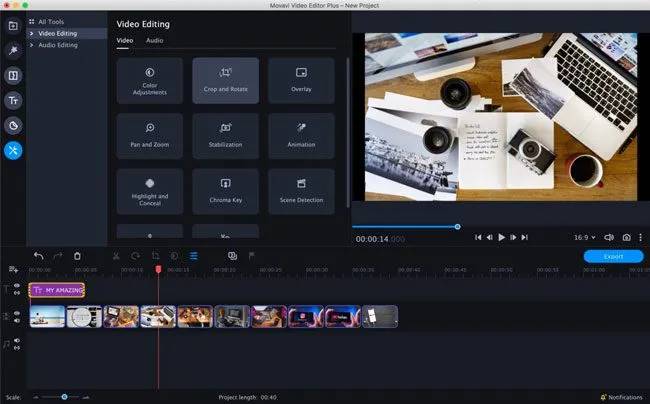Image resolution: width=650 pixels, height=404 pixels.
Task: Click the Crop icon in timeline toolbar
Action: click(155, 256)
